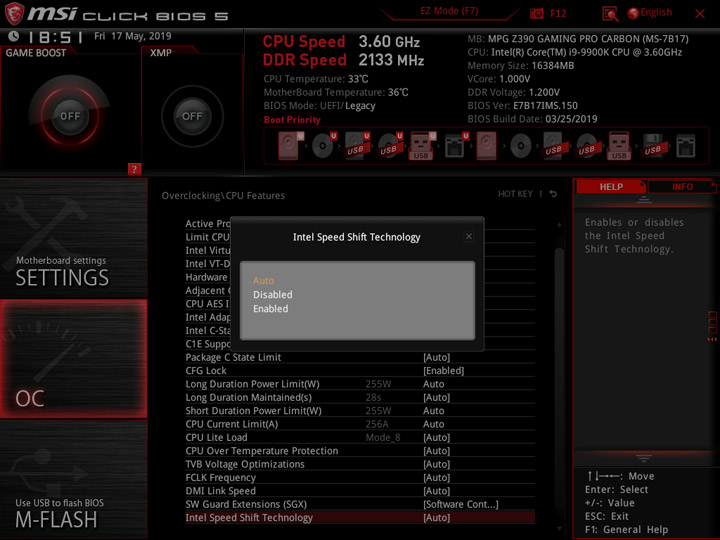
Task: Choose Enabled in the Speed Shift dialog
Action: coord(270,309)
